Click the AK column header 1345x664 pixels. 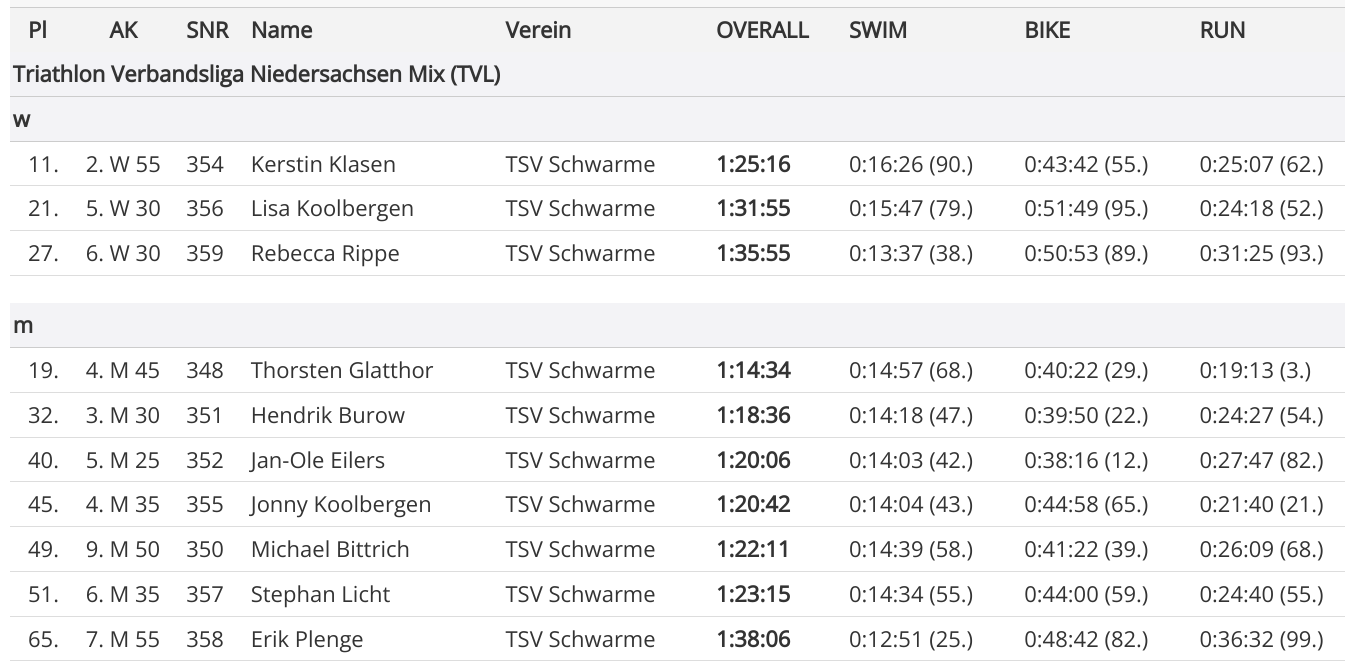click(x=124, y=30)
